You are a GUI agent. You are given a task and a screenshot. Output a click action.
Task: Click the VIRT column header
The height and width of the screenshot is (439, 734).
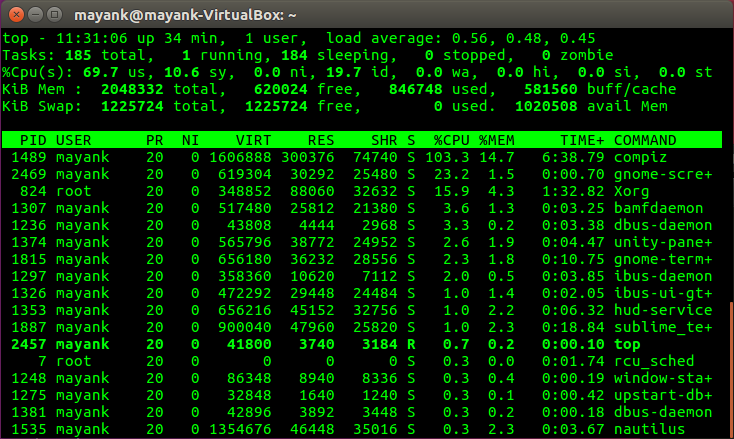click(253, 140)
